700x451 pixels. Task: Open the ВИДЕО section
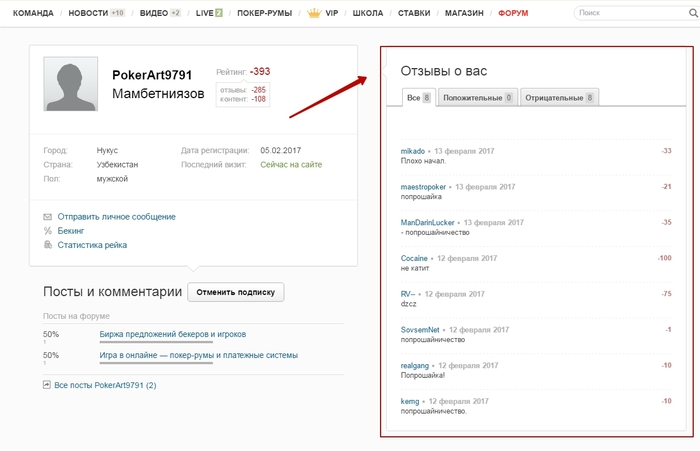pos(154,13)
